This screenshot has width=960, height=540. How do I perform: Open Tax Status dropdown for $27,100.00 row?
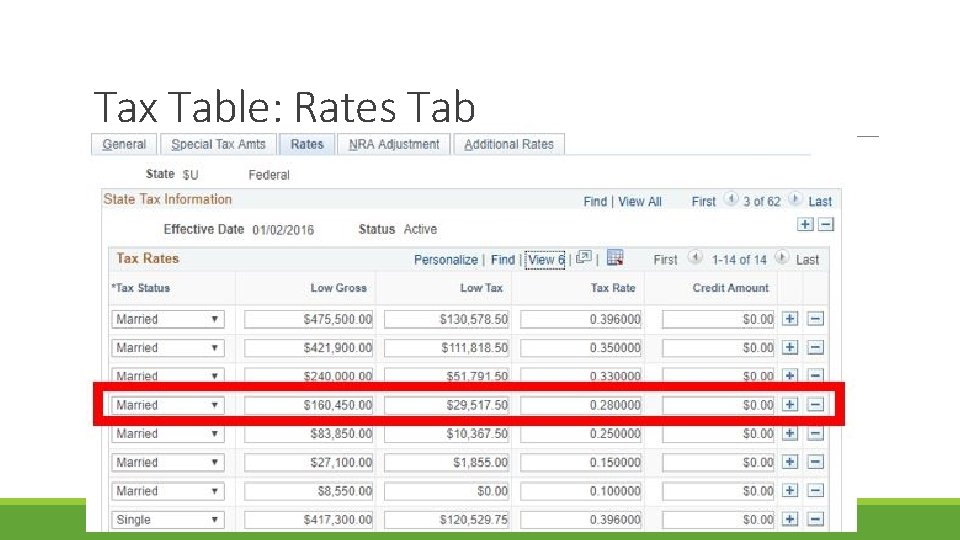pyautogui.click(x=168, y=462)
